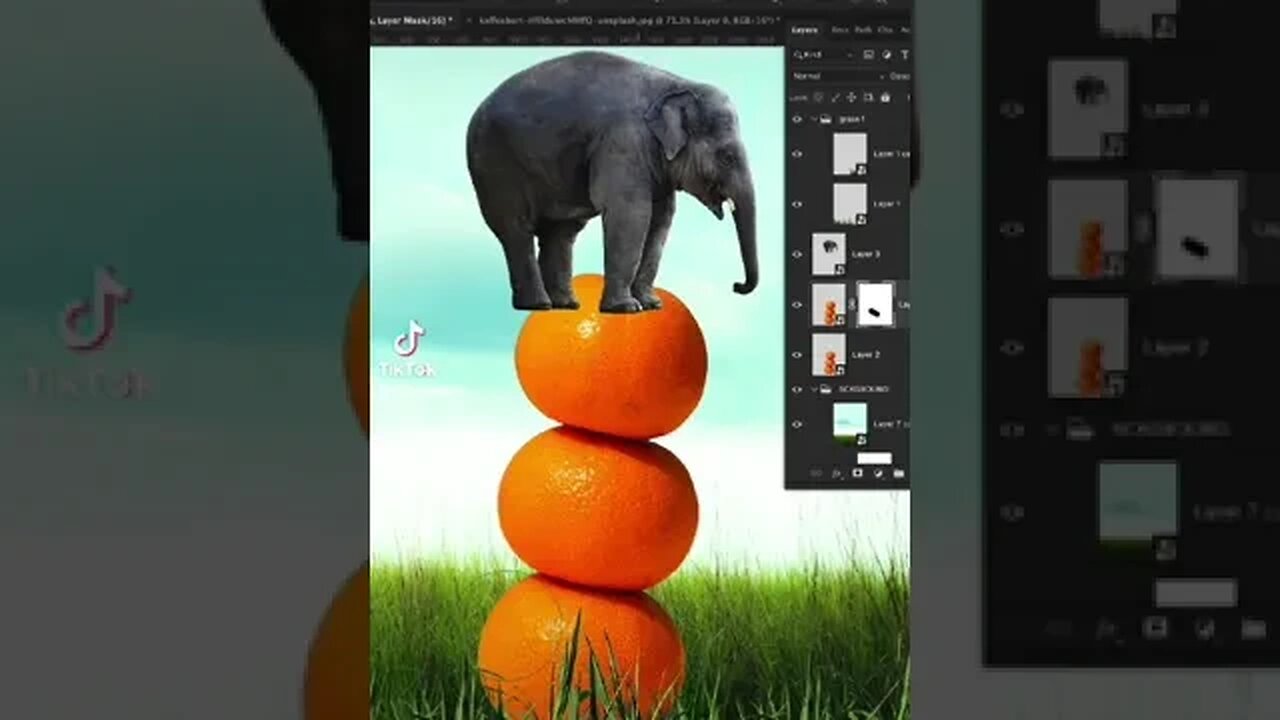Filter layers by type layer icon
This screenshot has width=1280, height=720.
tap(905, 54)
